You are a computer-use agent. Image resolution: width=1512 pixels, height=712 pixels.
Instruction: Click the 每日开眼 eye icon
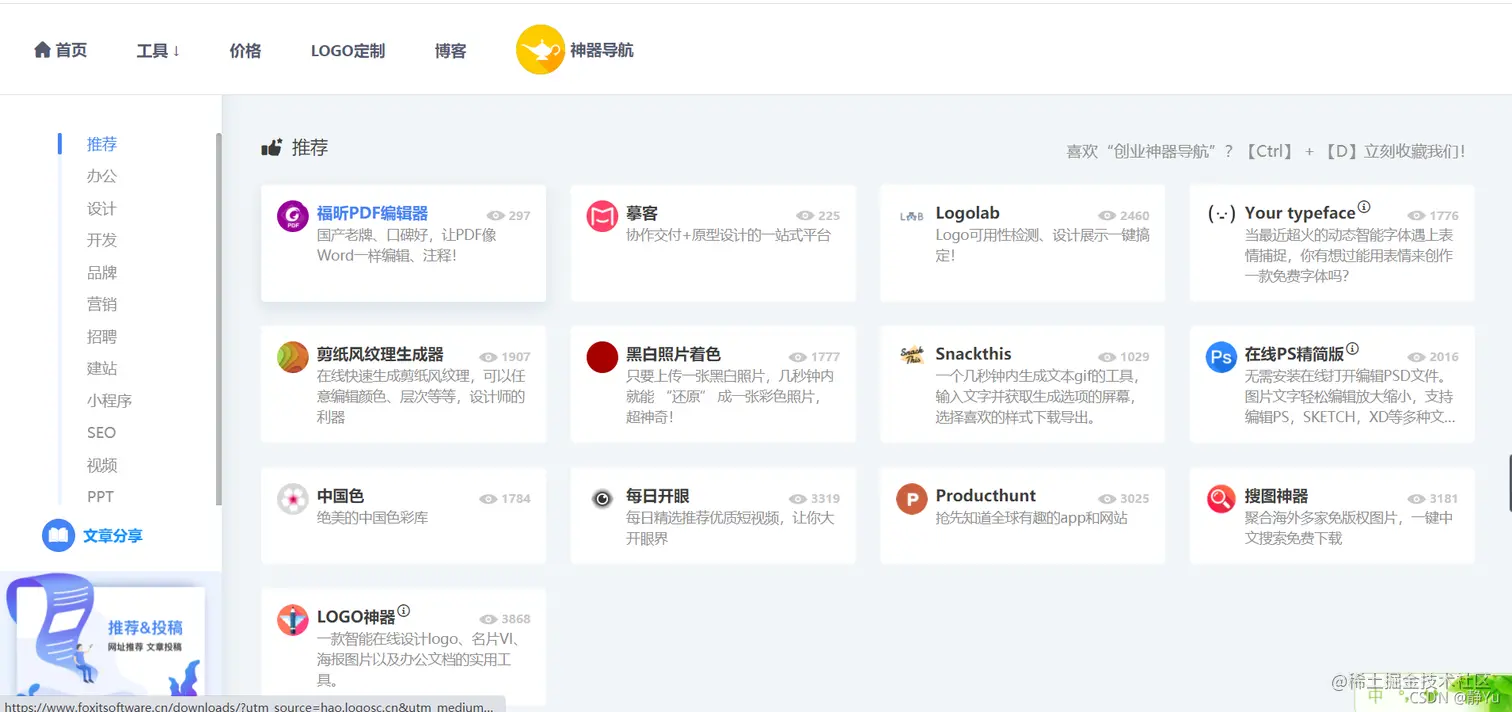[x=602, y=498]
